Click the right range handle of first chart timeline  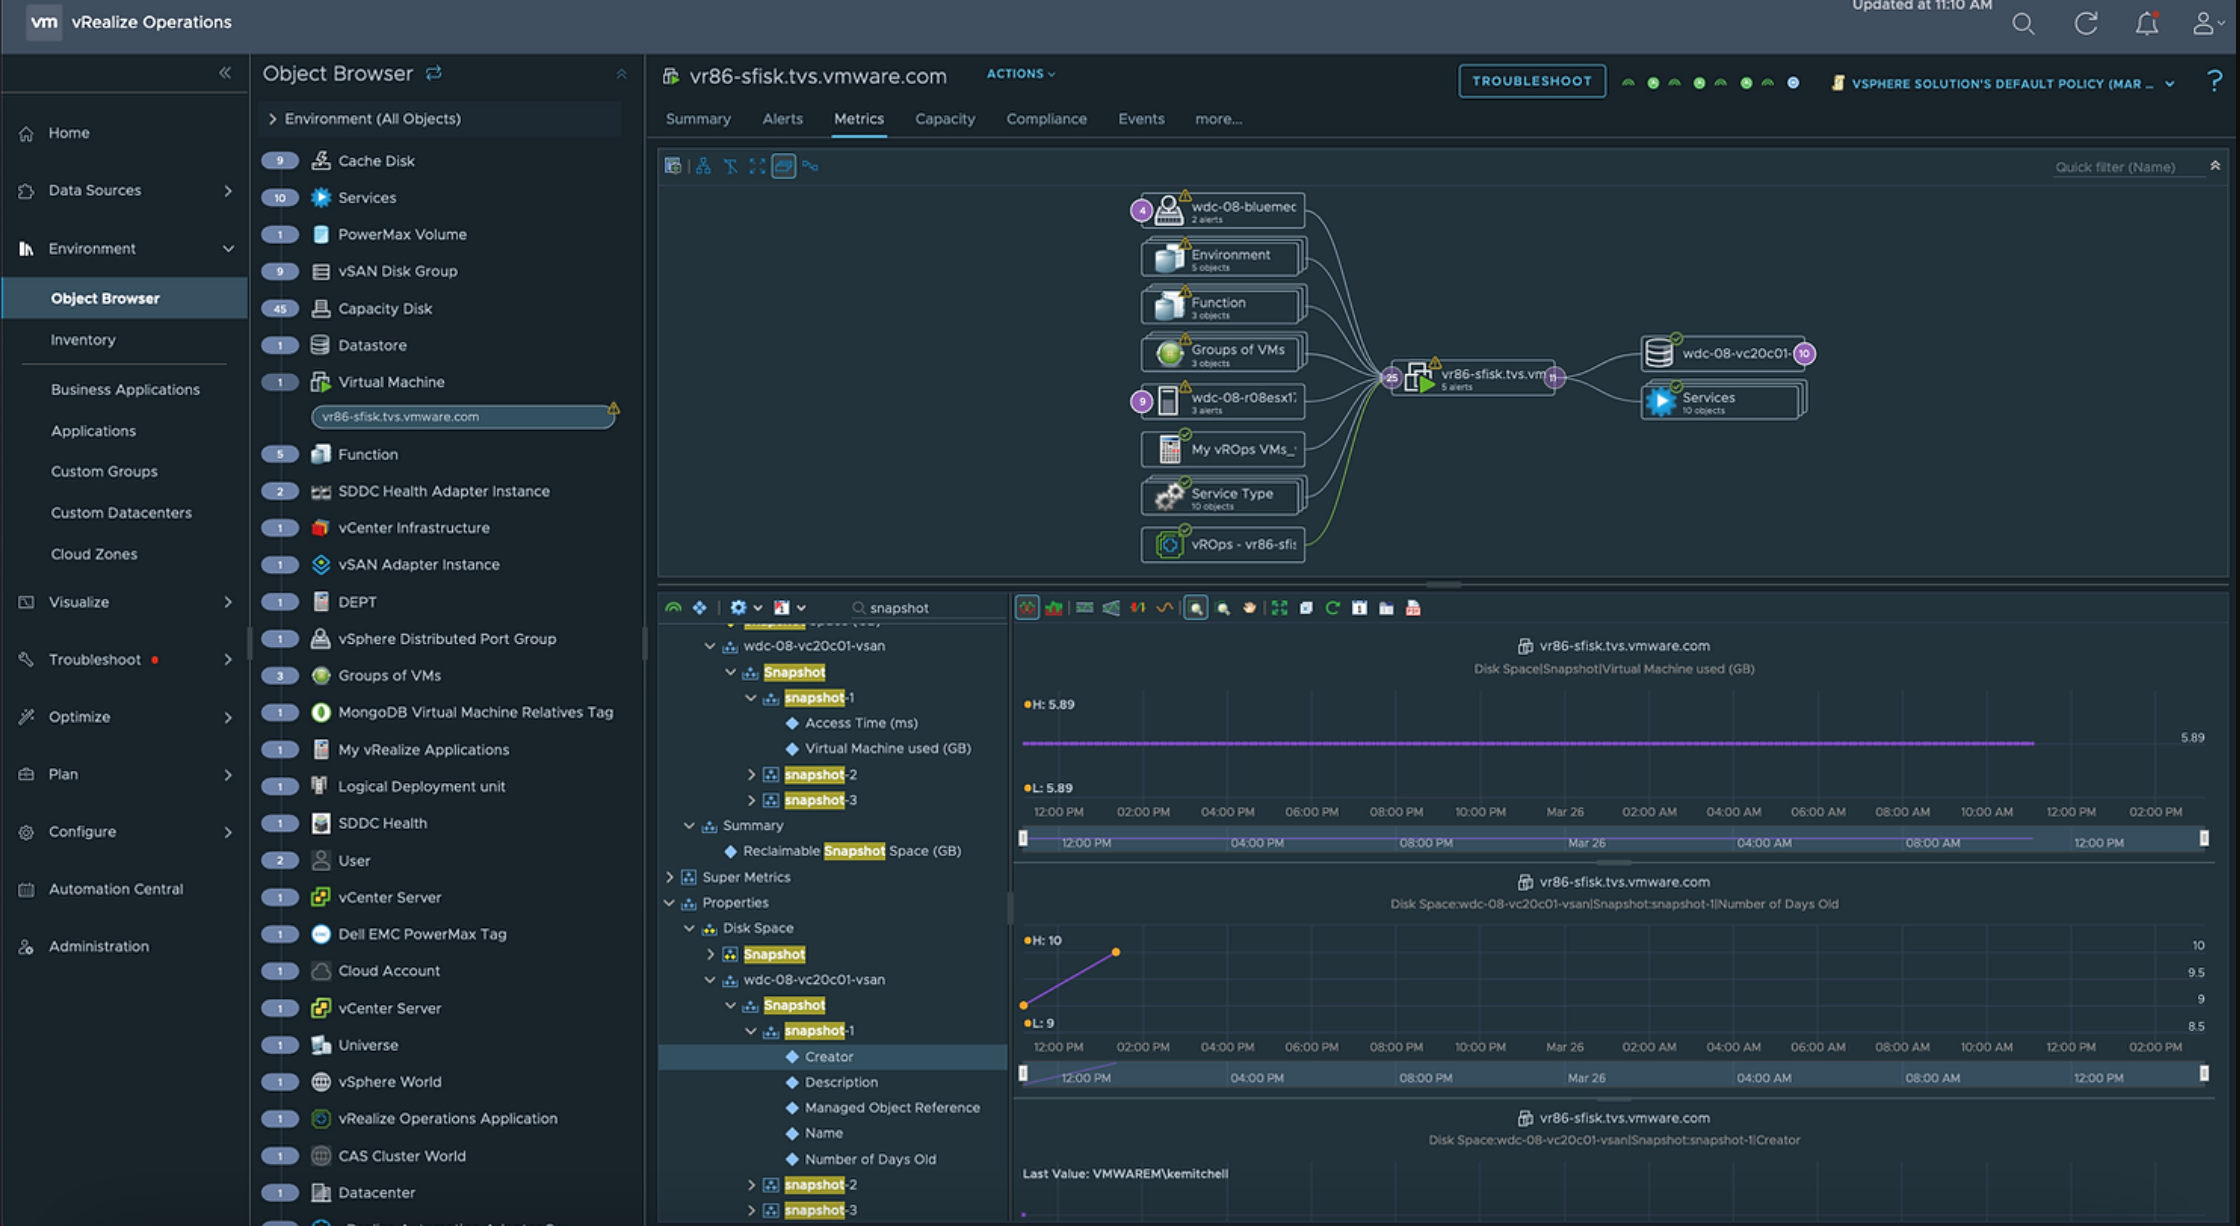click(x=2204, y=838)
